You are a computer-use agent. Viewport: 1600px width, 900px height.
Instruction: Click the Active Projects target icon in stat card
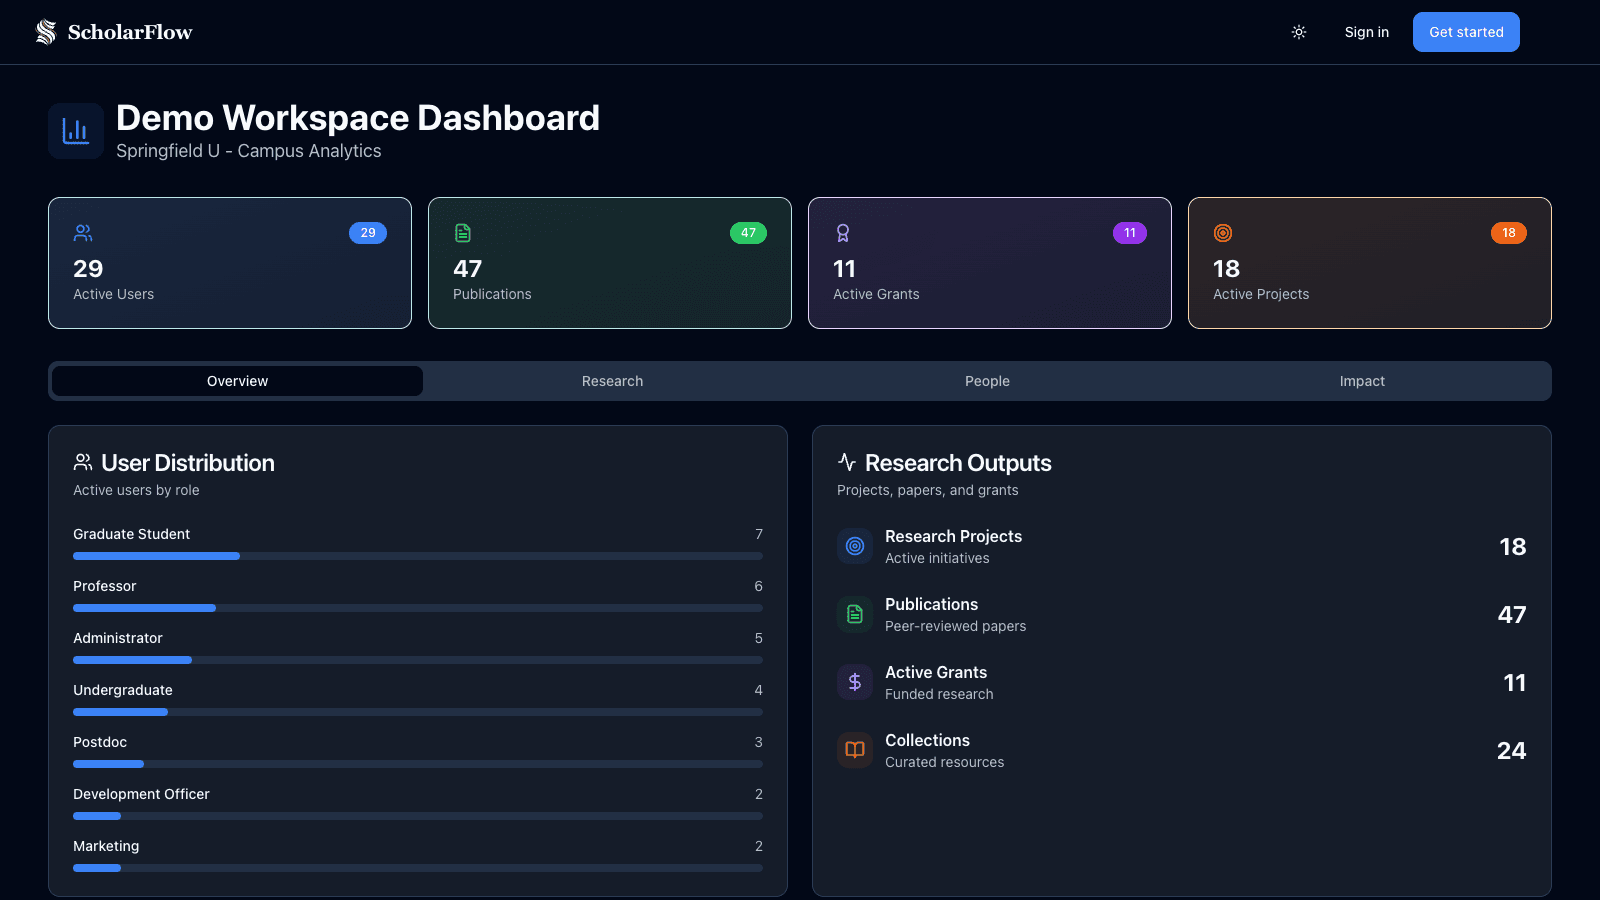(1223, 233)
